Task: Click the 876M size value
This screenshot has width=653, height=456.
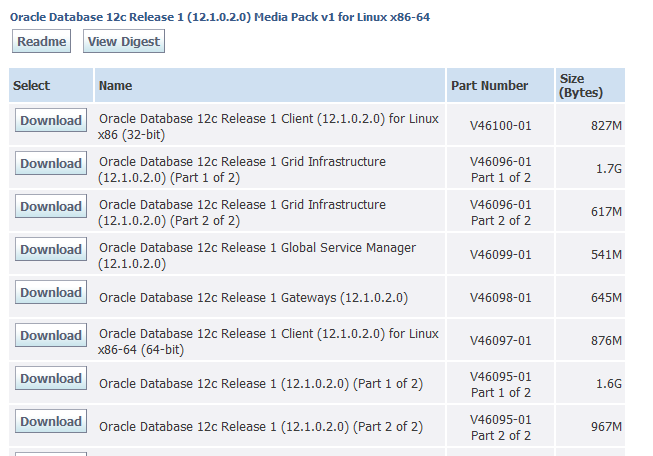Action: 606,341
